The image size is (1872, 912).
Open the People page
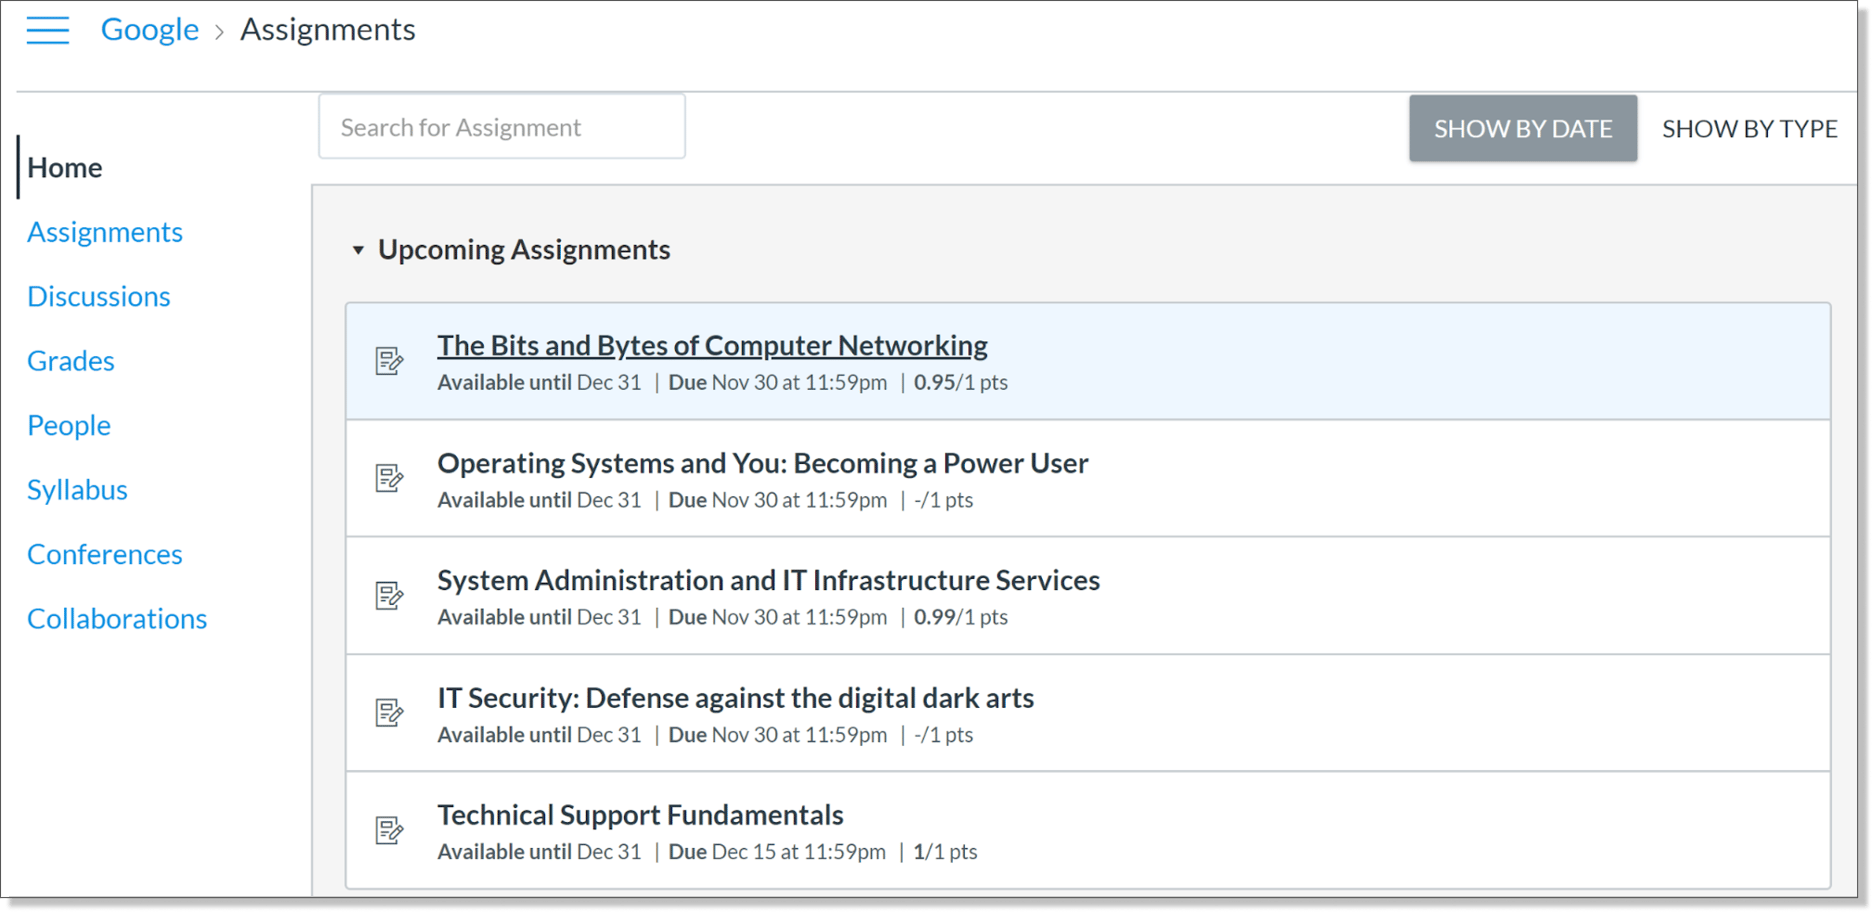coord(69,424)
